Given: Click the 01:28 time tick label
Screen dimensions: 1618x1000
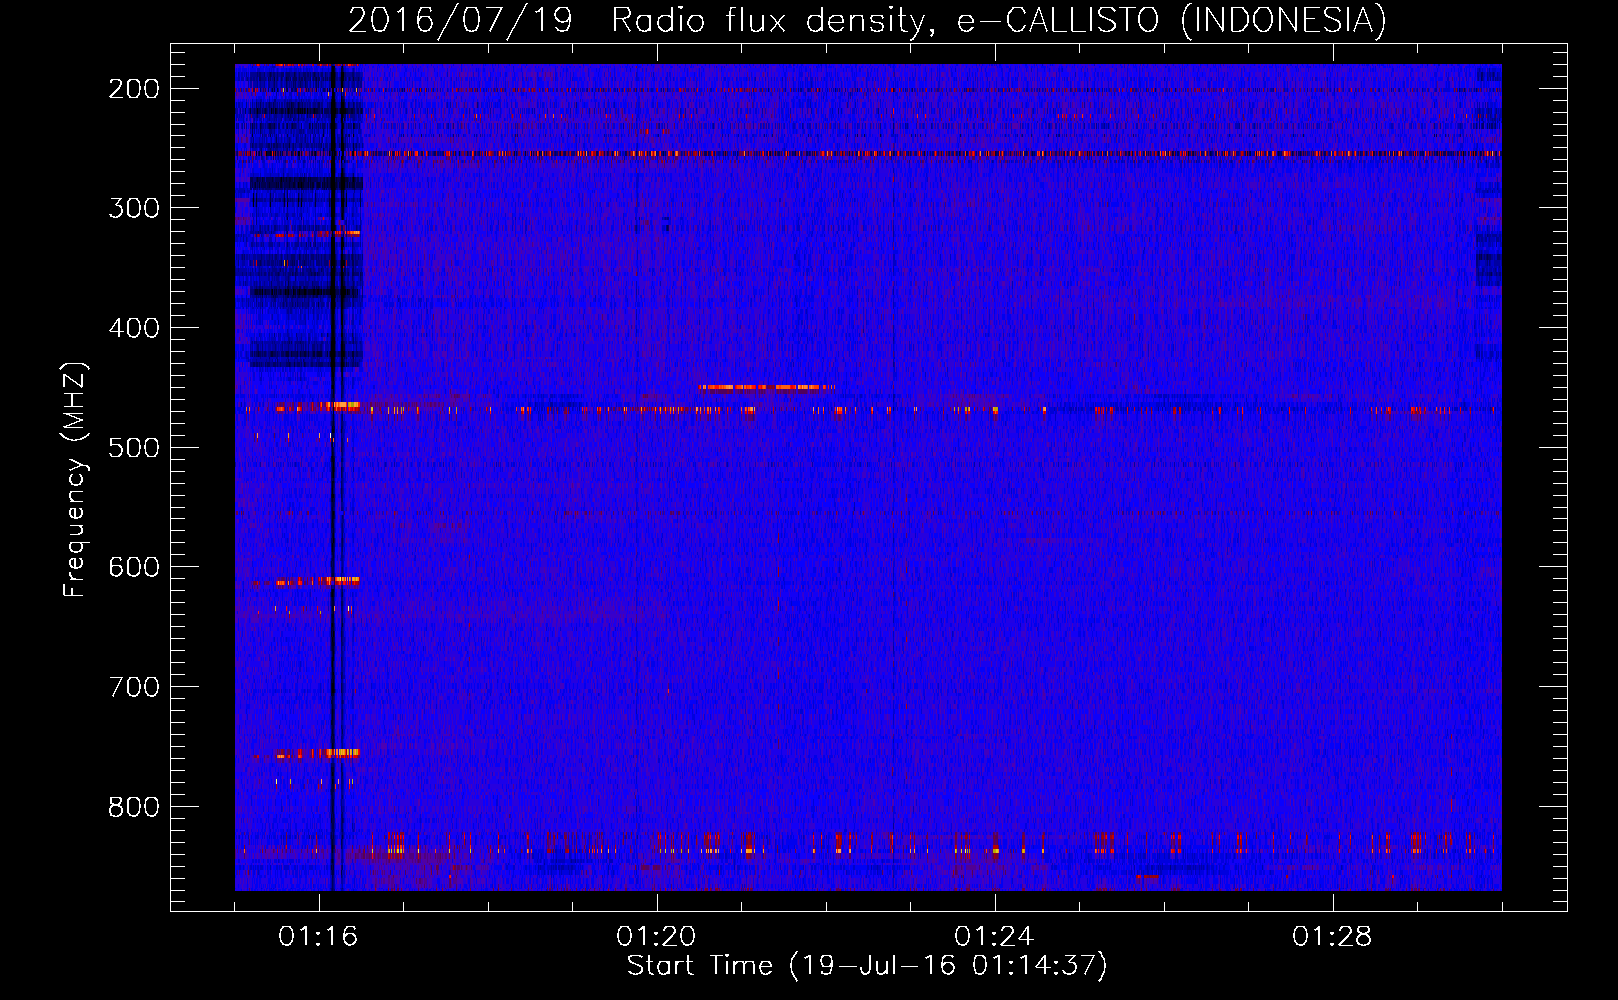Looking at the screenshot, I should tap(1332, 937).
